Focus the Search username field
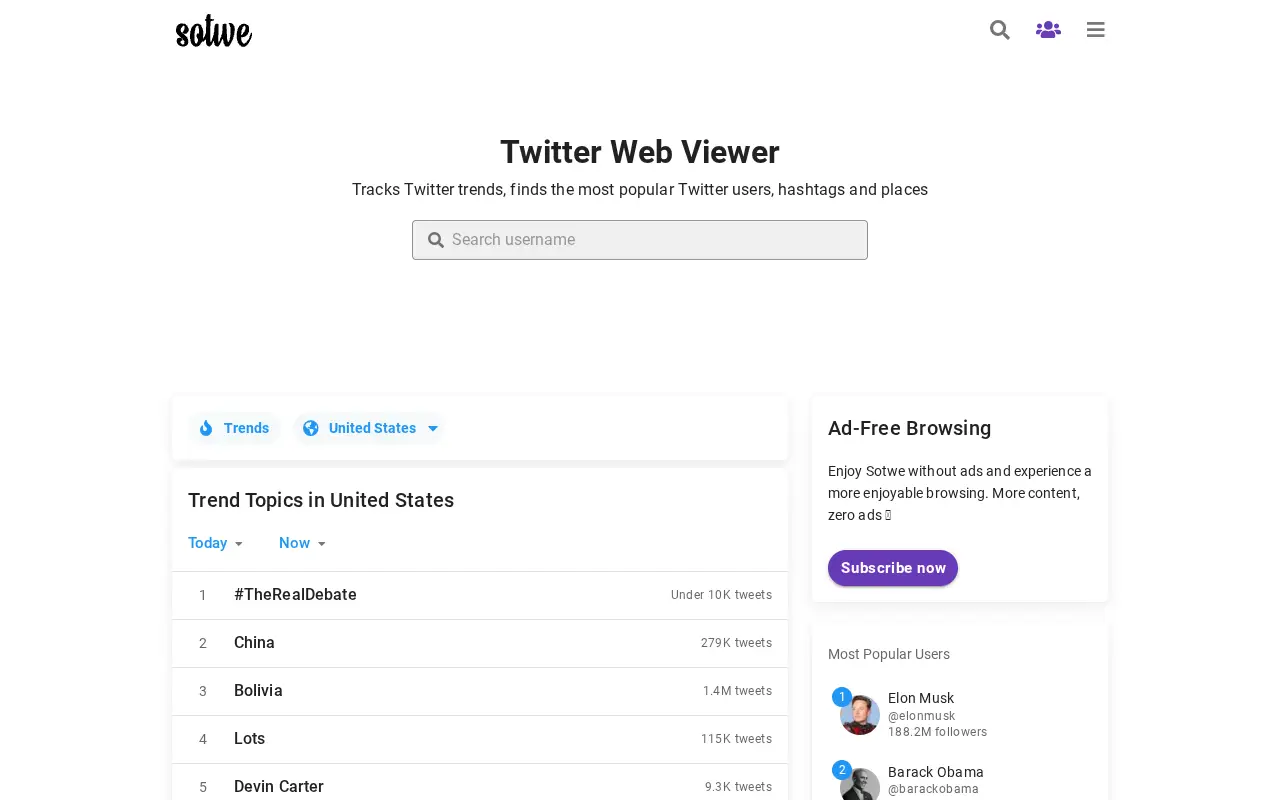The image size is (1280, 800). click(x=640, y=240)
